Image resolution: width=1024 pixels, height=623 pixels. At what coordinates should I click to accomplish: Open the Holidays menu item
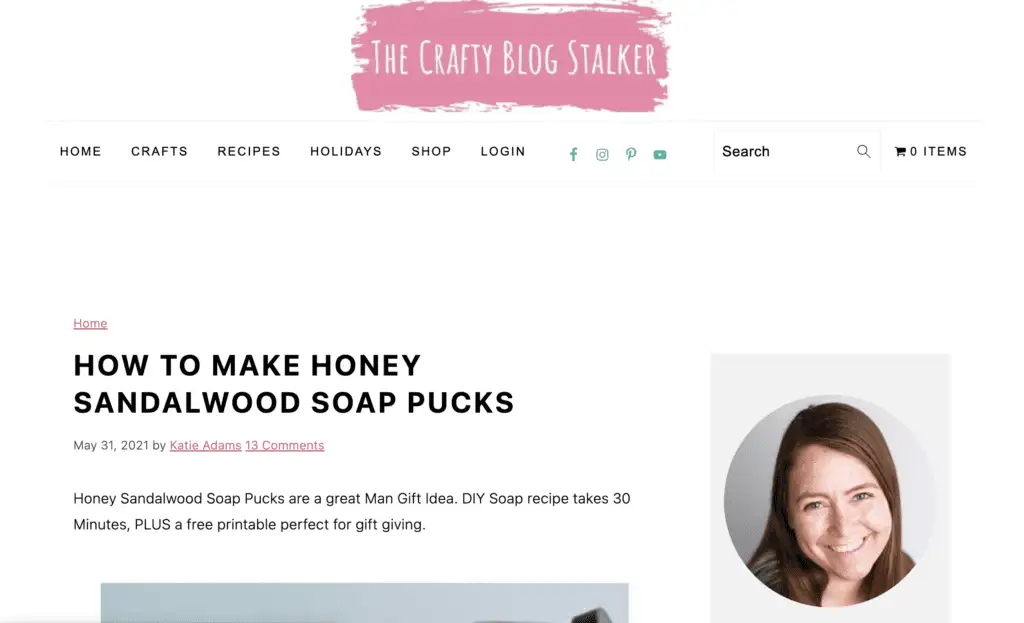pyautogui.click(x=345, y=152)
